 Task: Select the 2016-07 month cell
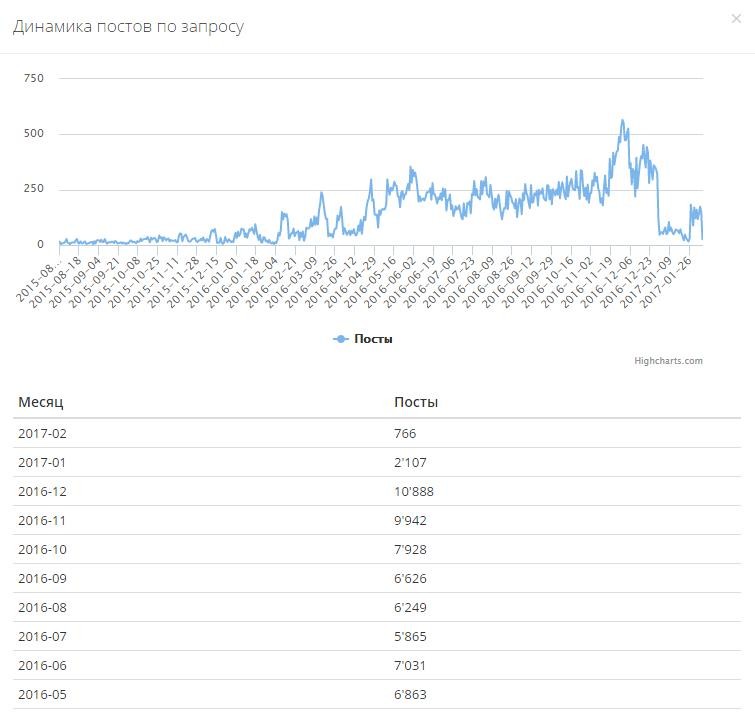tap(42, 637)
